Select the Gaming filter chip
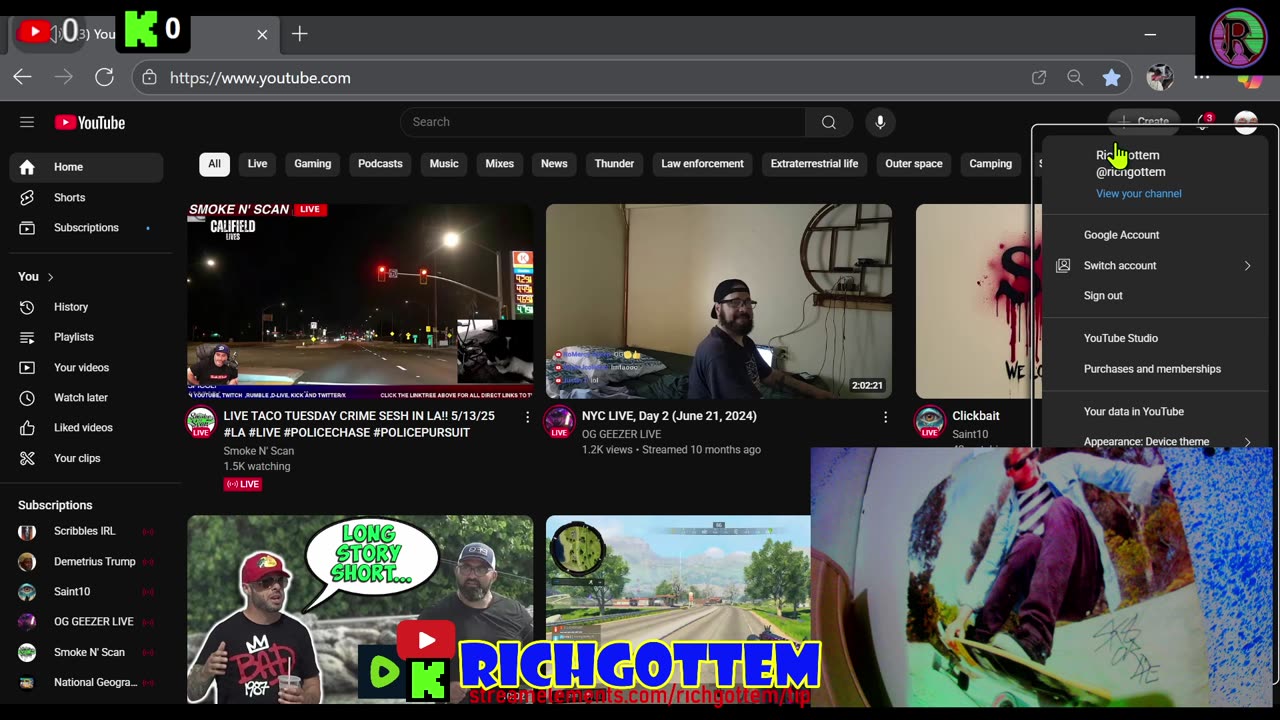 coord(312,164)
